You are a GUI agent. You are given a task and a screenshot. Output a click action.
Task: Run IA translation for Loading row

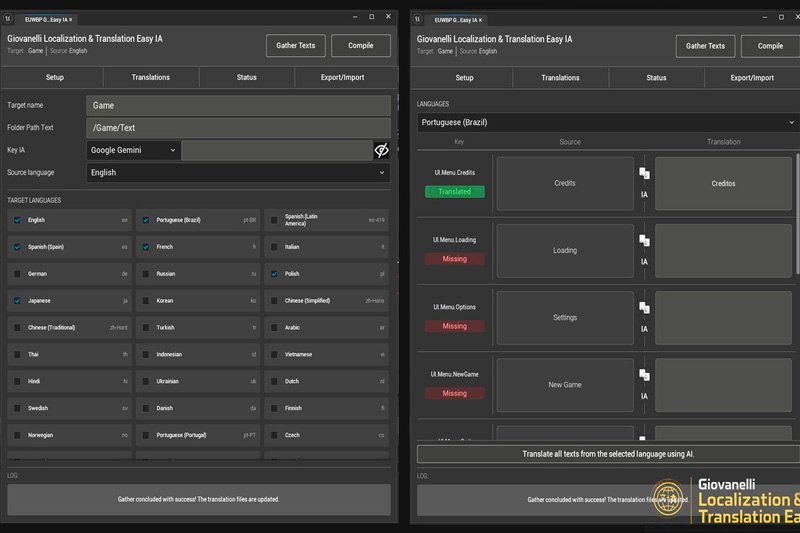click(644, 262)
